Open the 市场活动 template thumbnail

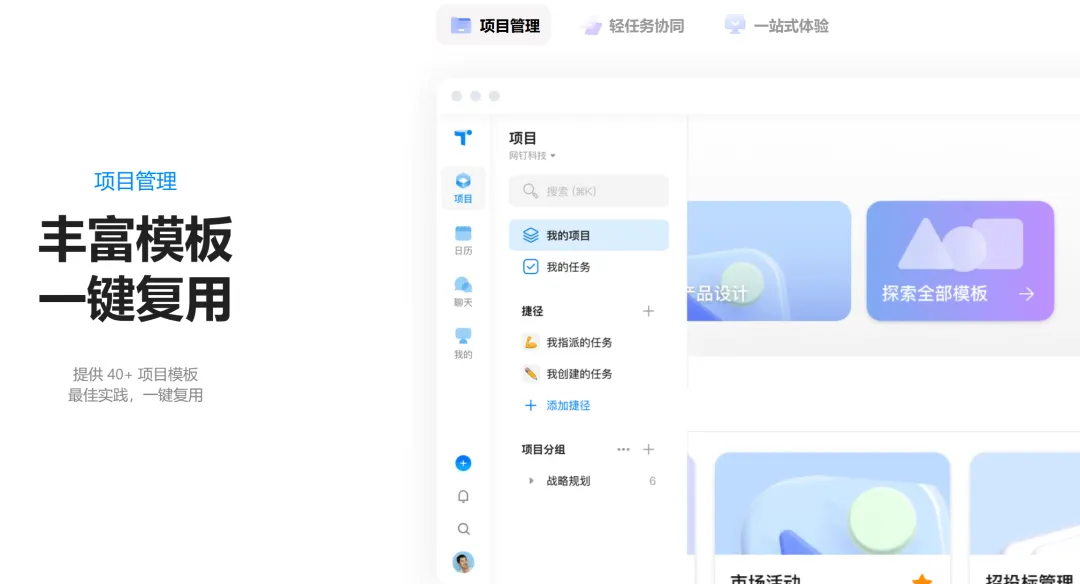point(832,503)
